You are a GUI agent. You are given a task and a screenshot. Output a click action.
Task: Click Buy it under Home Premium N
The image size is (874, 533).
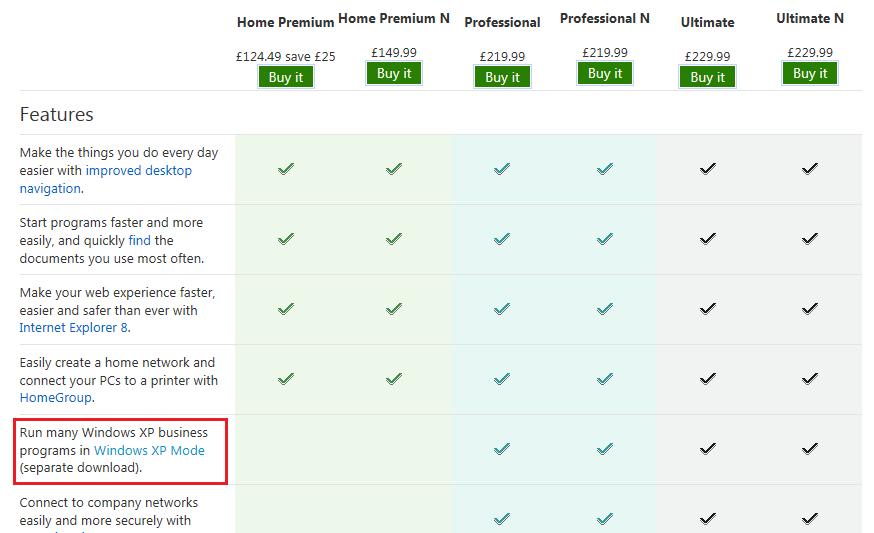click(394, 73)
